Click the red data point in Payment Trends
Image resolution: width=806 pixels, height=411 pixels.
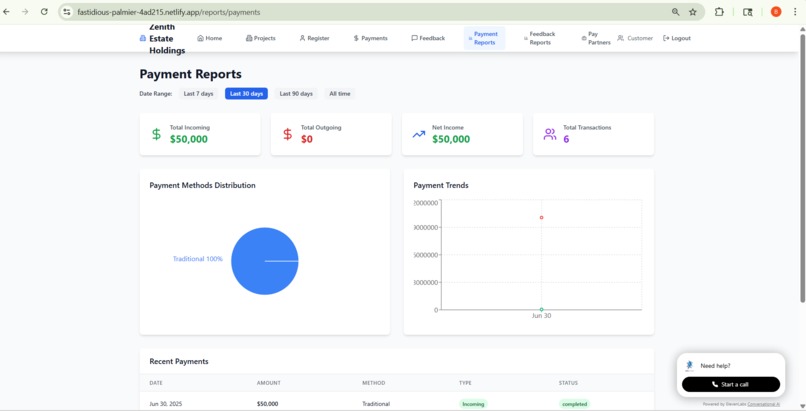click(541, 217)
